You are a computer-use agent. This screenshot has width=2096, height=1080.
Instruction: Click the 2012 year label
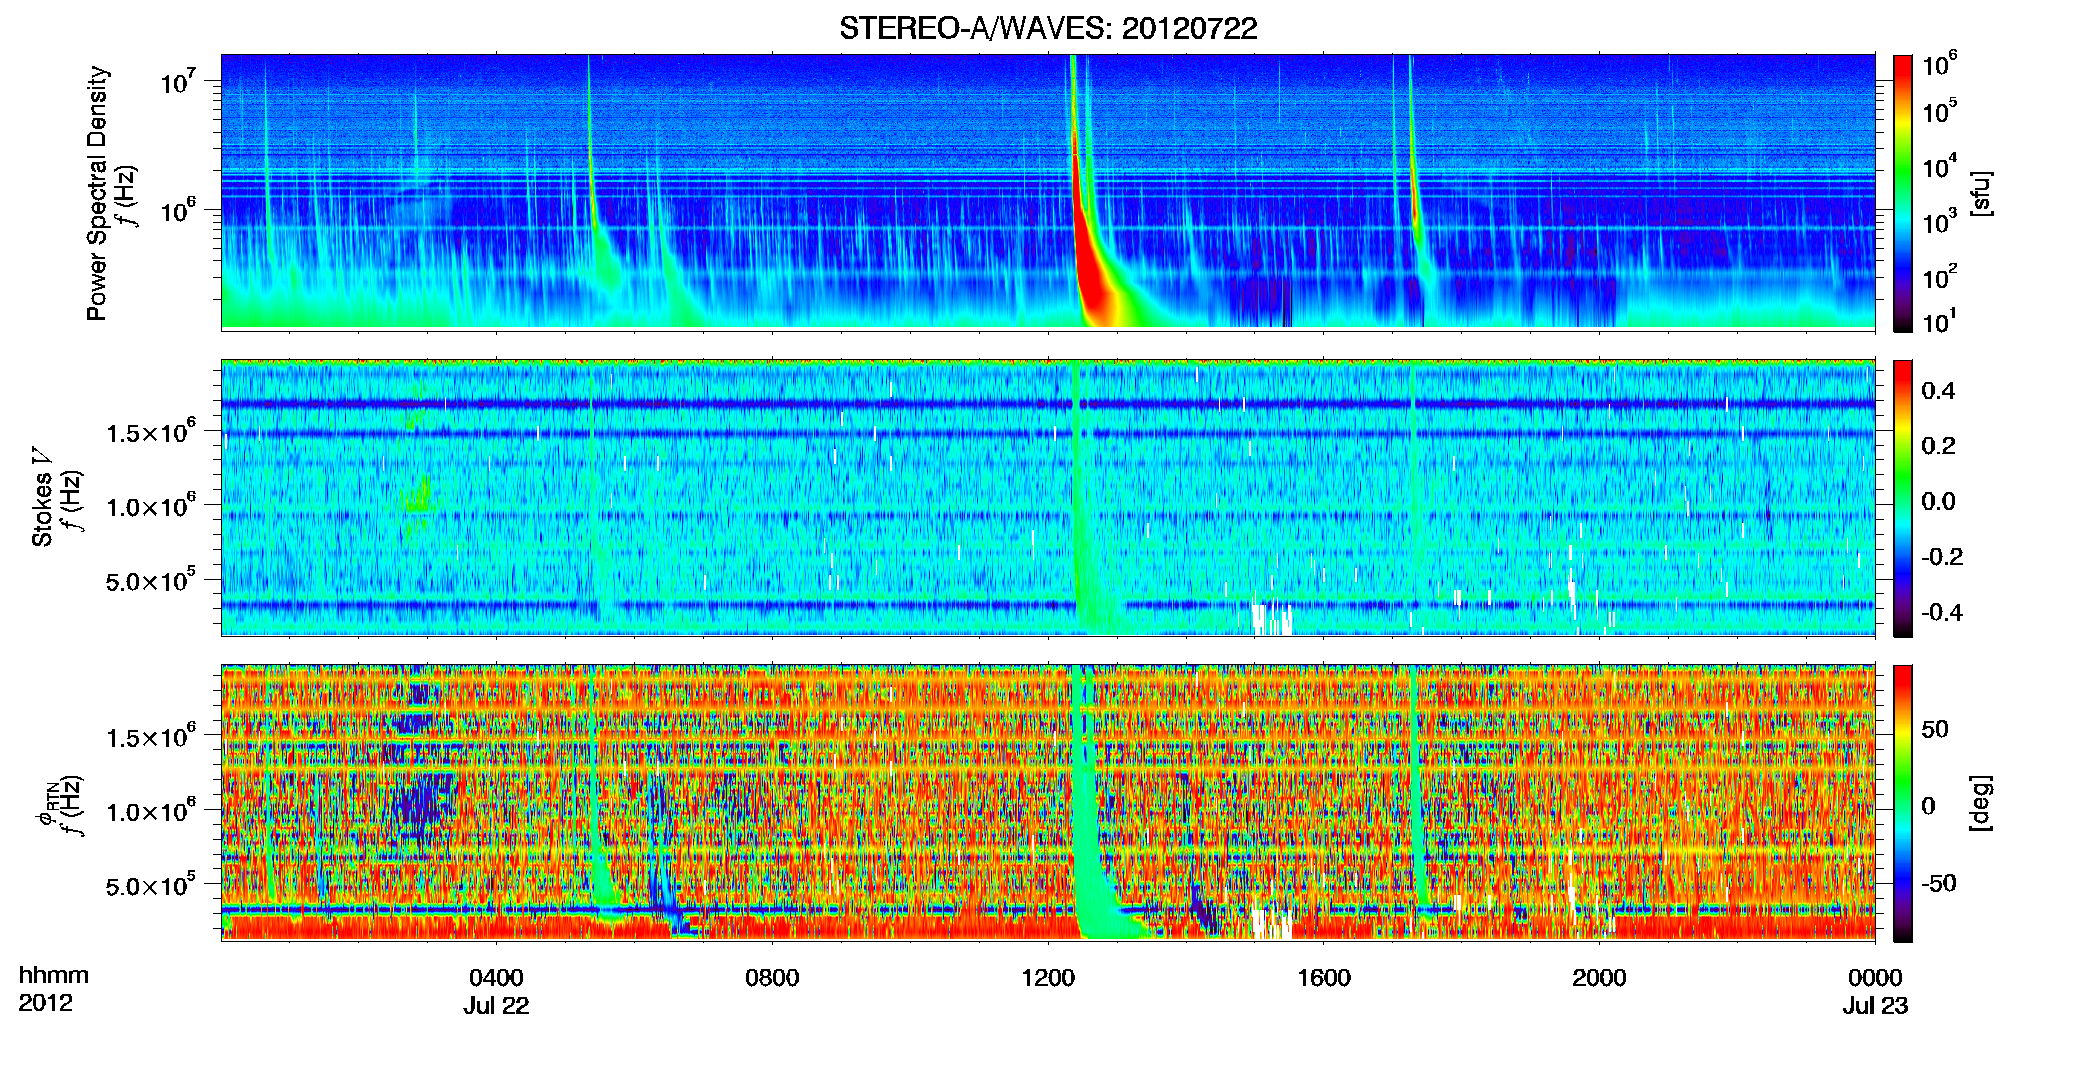pos(46,1002)
